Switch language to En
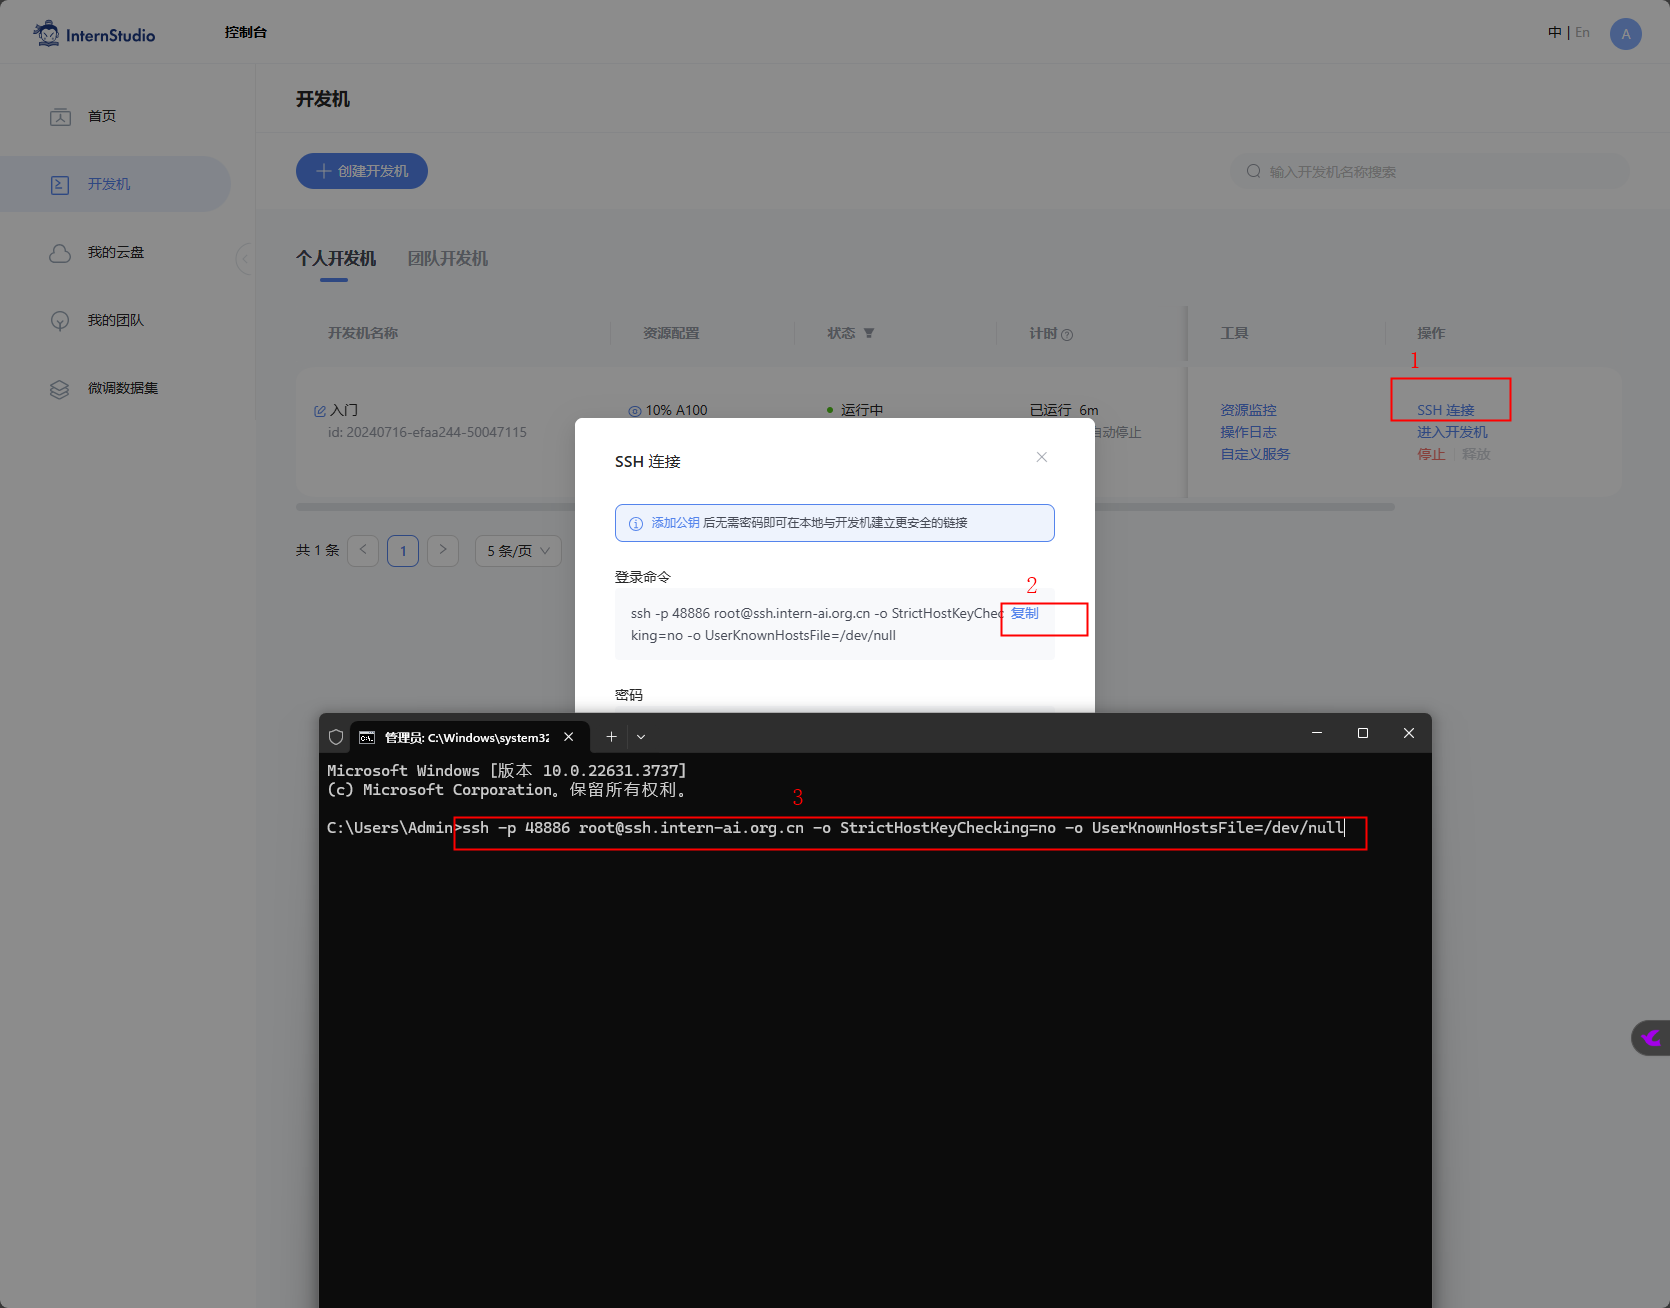The height and width of the screenshot is (1308, 1670). pyautogui.click(x=1582, y=33)
